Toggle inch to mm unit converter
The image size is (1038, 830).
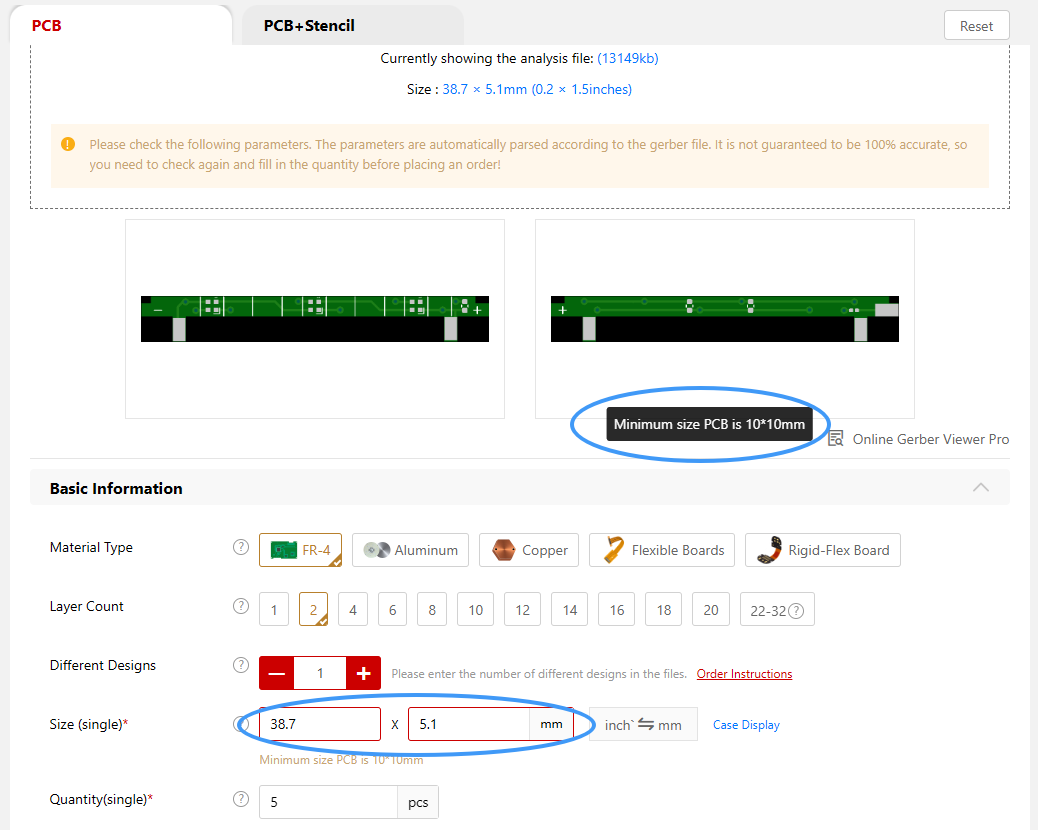(x=643, y=725)
